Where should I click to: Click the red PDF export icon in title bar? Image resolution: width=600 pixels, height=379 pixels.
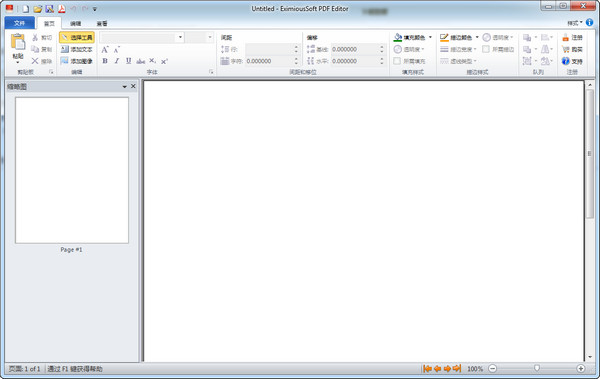[62, 8]
